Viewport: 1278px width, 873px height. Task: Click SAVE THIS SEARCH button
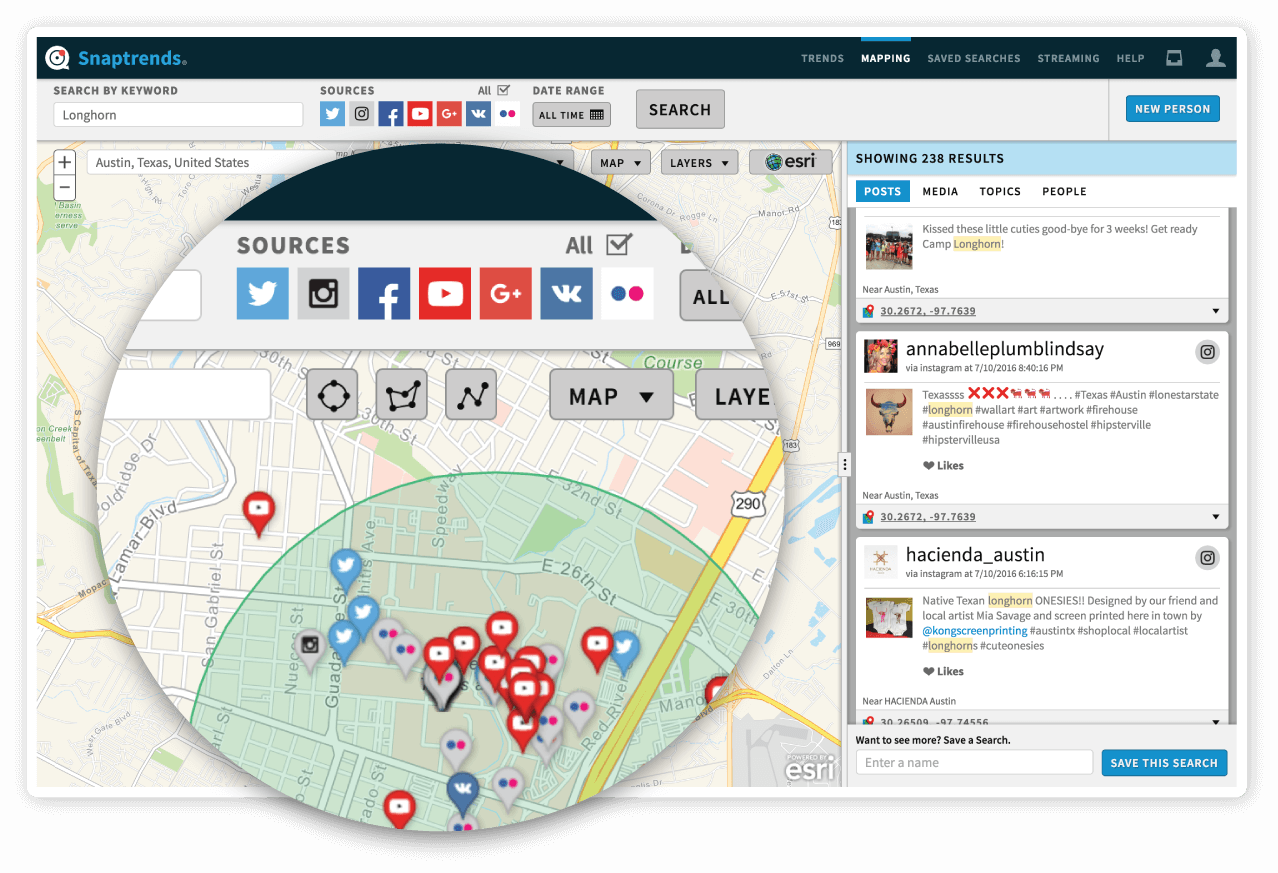[x=1164, y=763]
